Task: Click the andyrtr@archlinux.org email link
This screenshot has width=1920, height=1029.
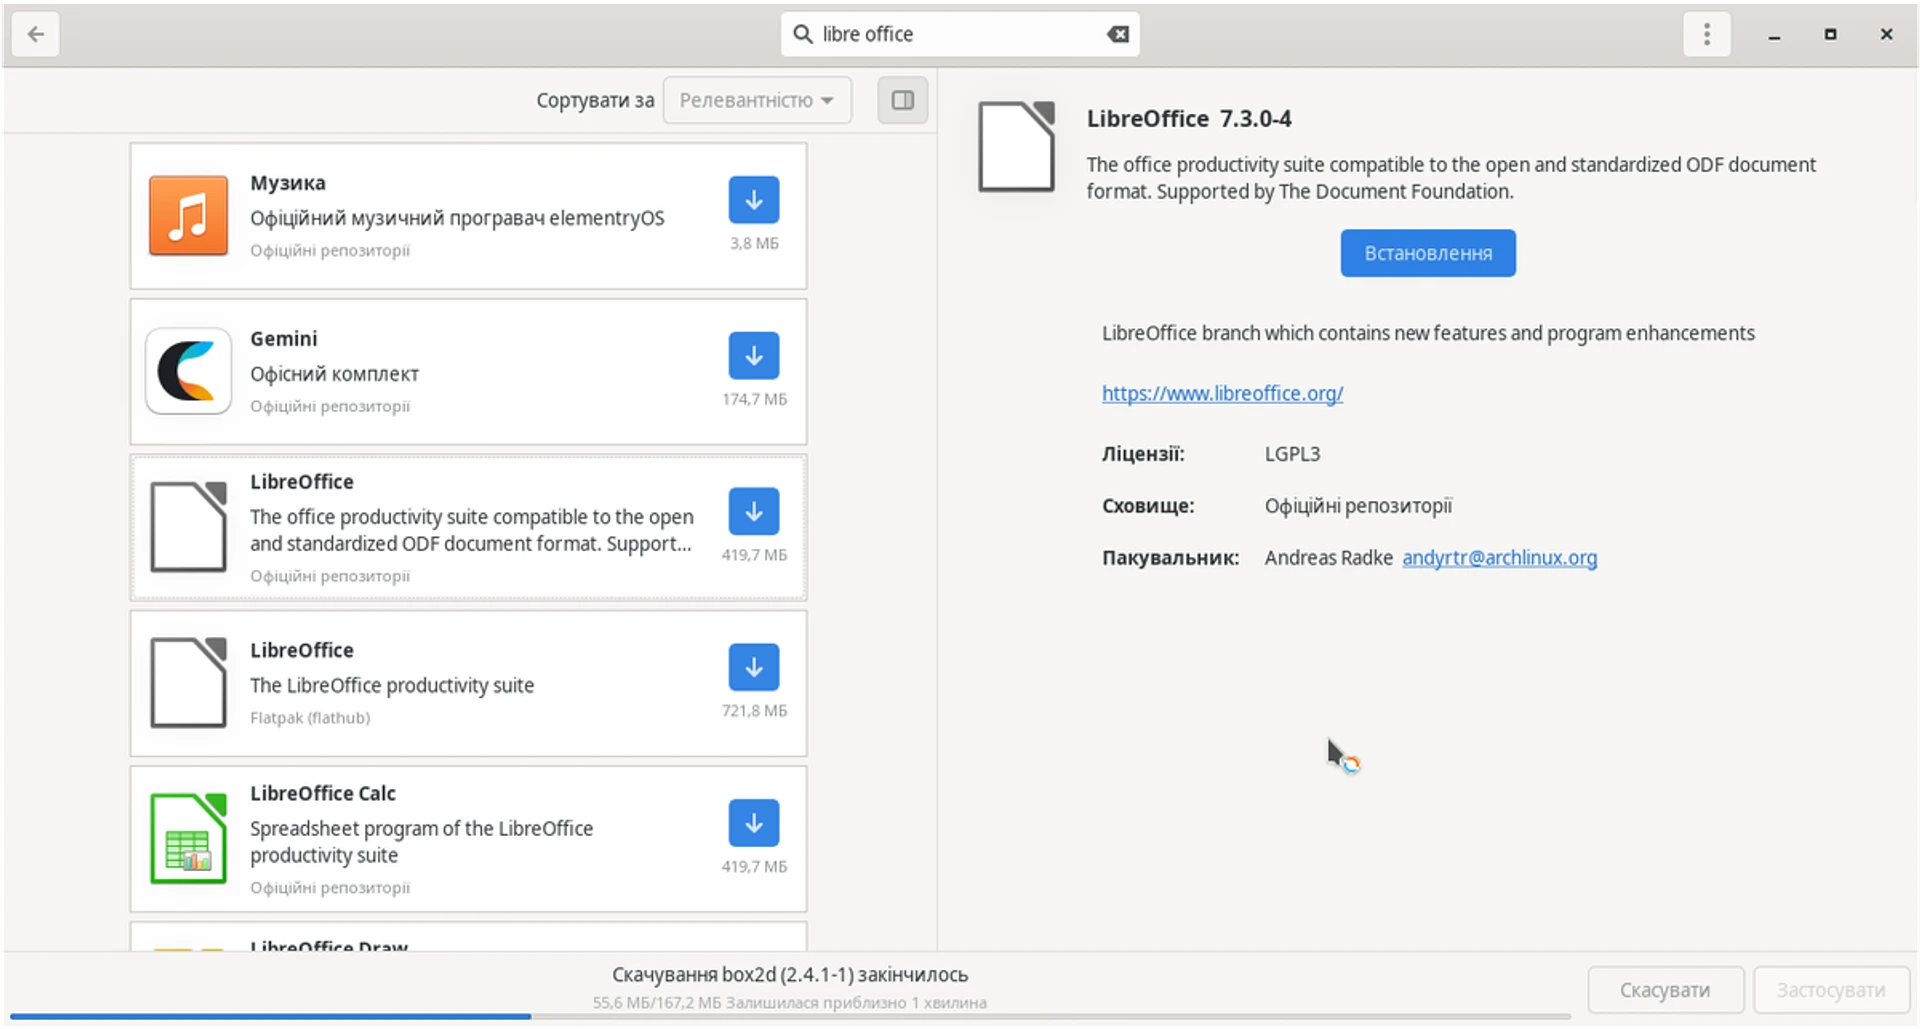Action: [x=1499, y=558]
